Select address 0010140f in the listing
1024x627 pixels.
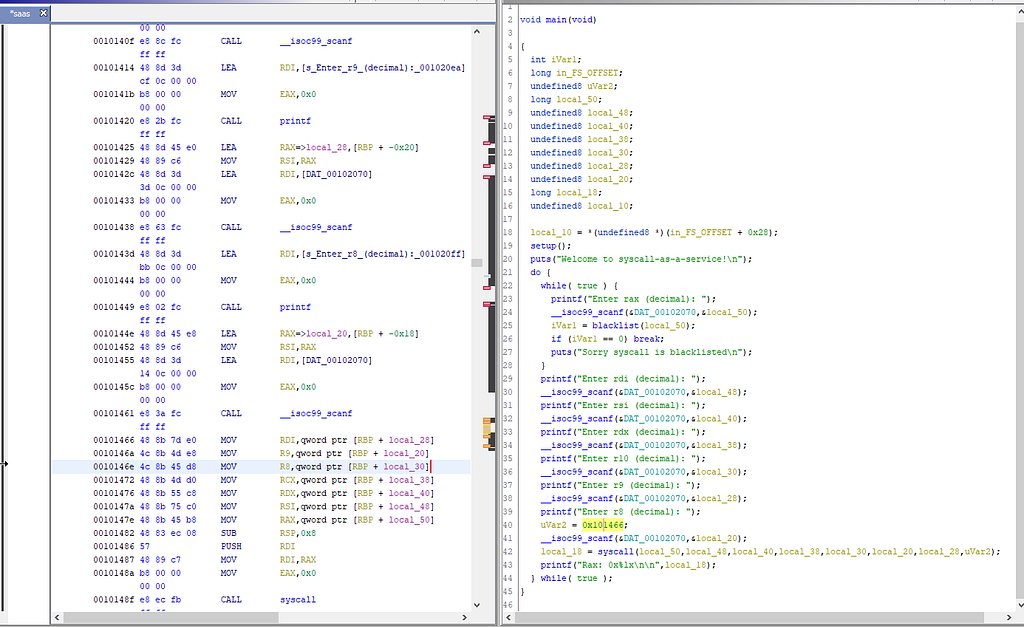click(x=113, y=41)
